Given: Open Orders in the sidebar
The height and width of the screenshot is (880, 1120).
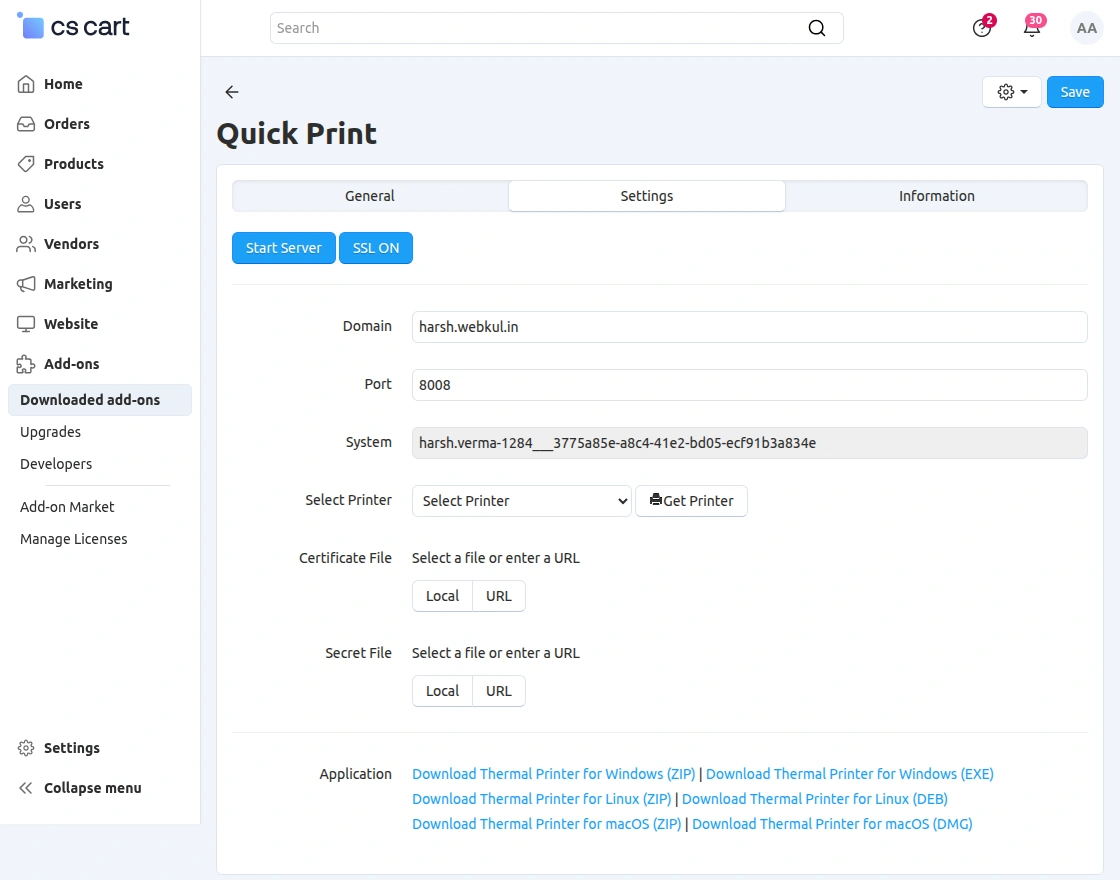Looking at the screenshot, I should click(x=66, y=124).
